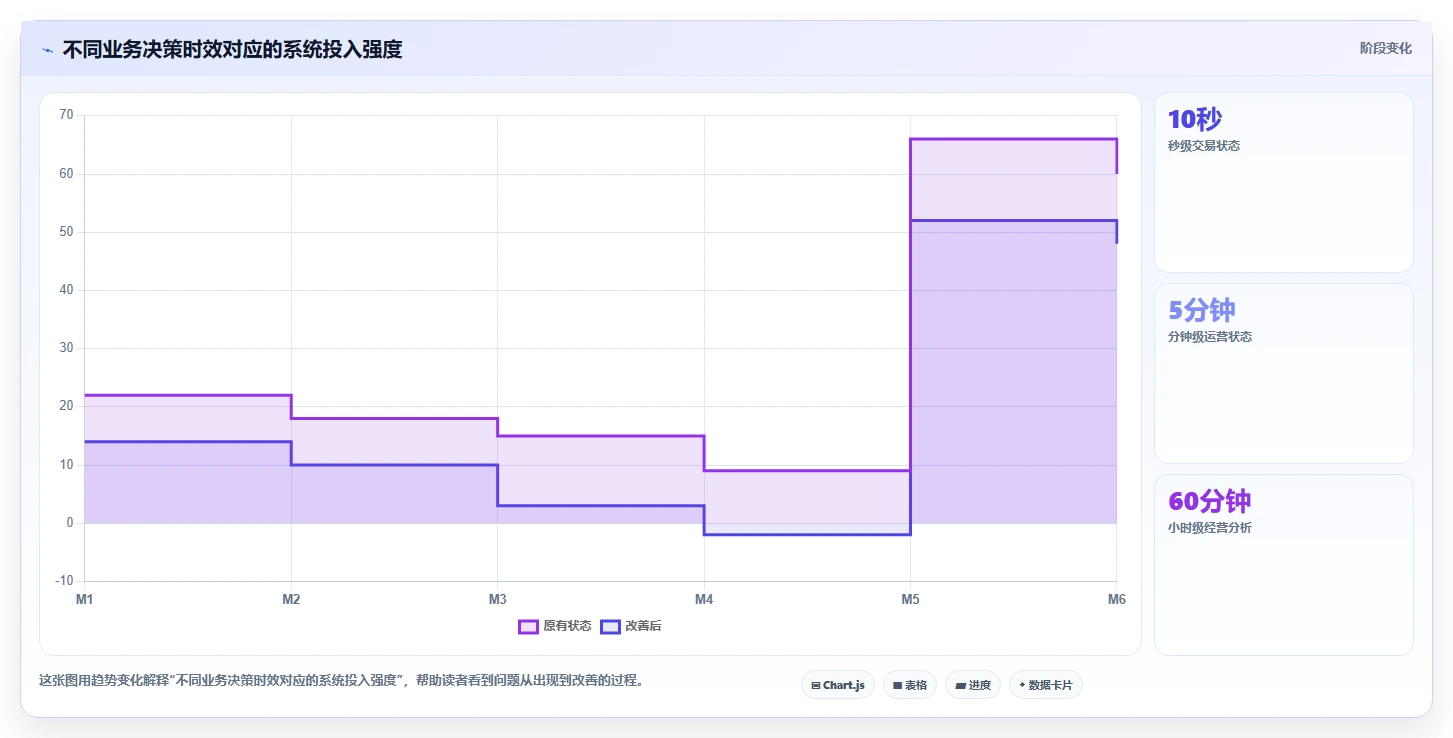Click the 30 y-axis value
The image size is (1453, 738).
[66, 348]
